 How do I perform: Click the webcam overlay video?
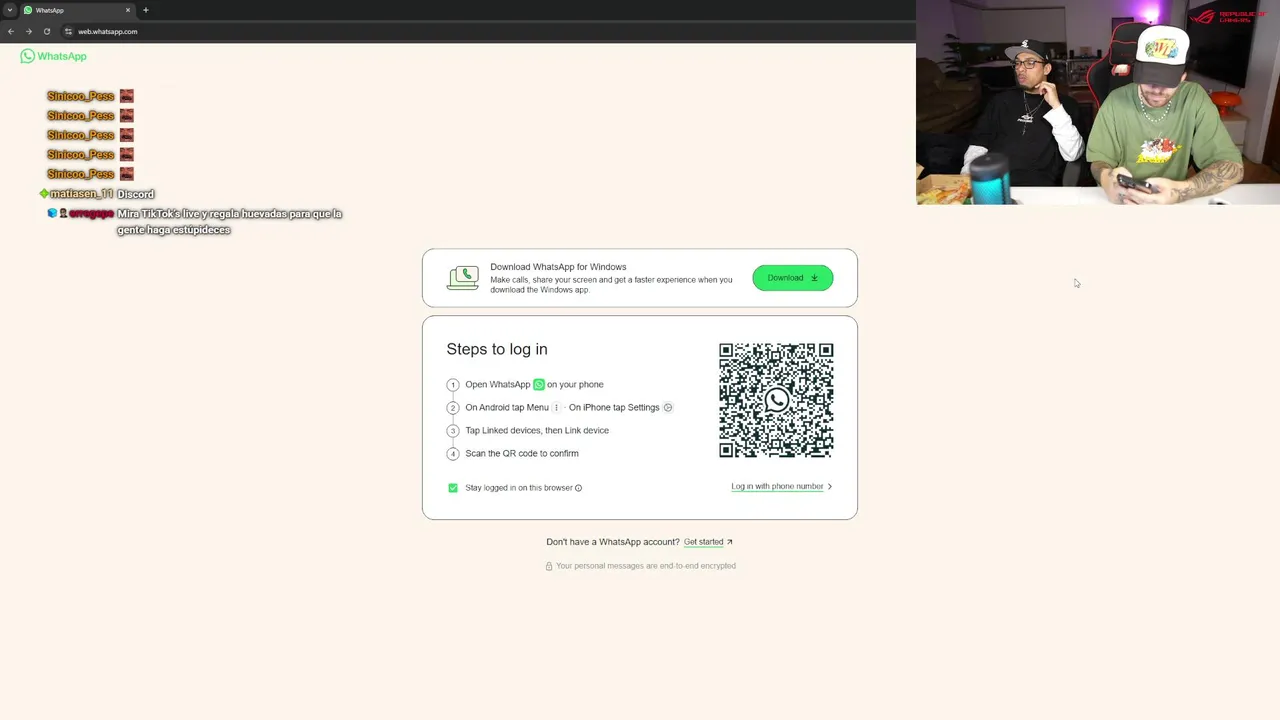pyautogui.click(x=1098, y=102)
